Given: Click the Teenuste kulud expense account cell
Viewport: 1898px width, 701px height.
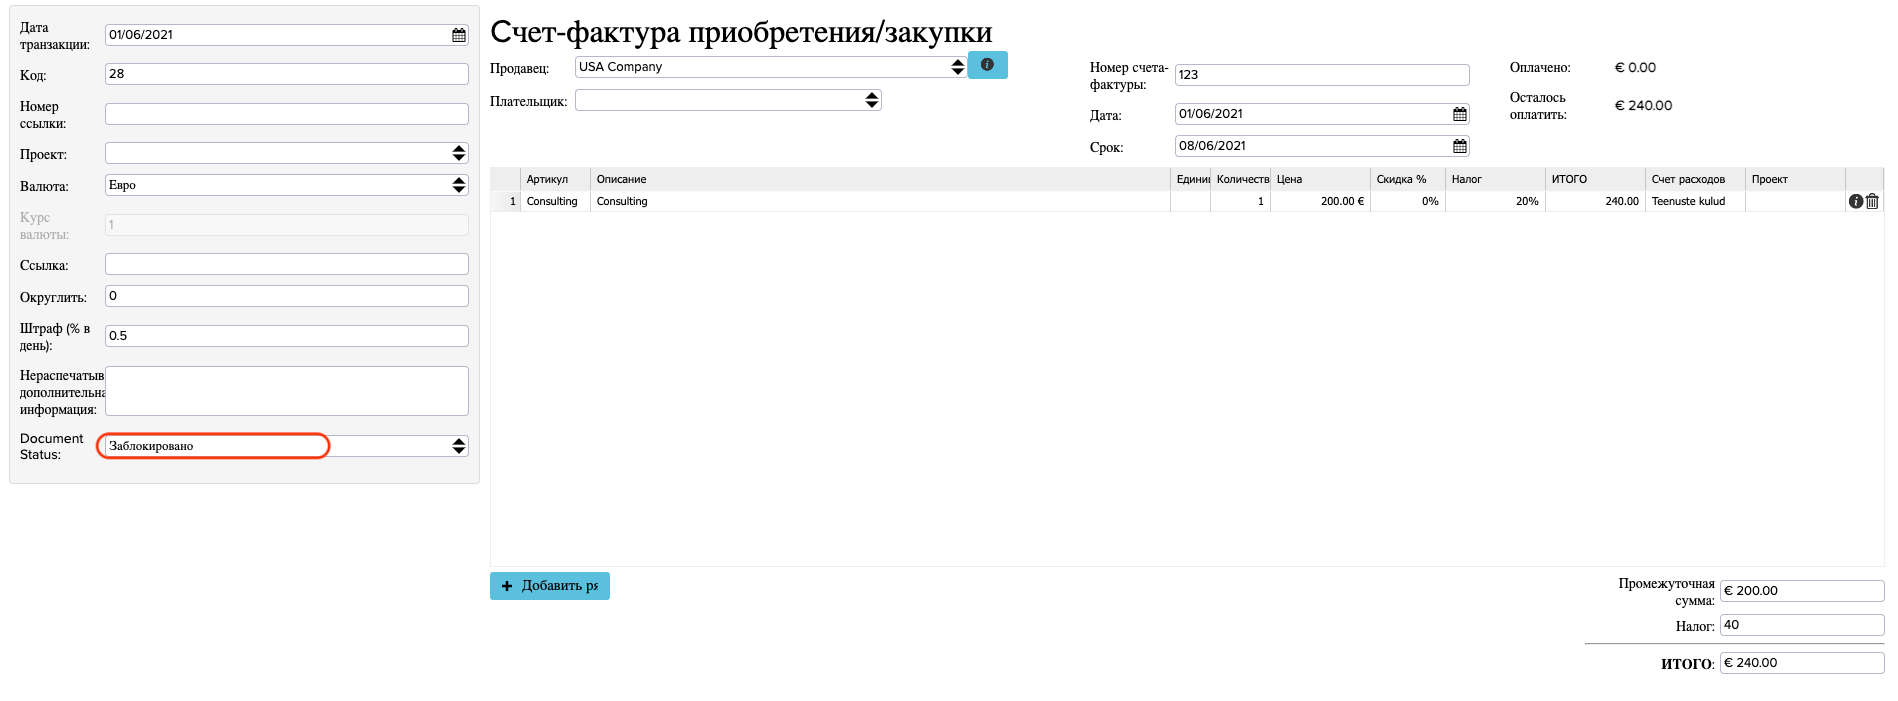Looking at the screenshot, I should 1694,201.
